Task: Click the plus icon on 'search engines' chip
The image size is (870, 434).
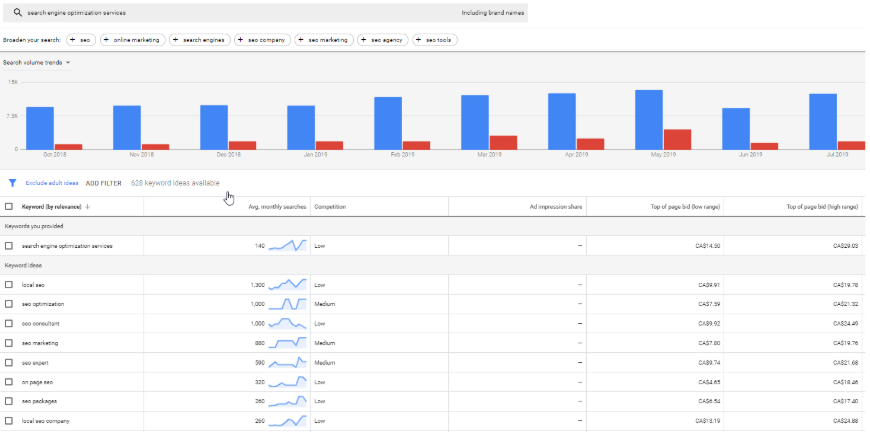Action: click(x=176, y=40)
